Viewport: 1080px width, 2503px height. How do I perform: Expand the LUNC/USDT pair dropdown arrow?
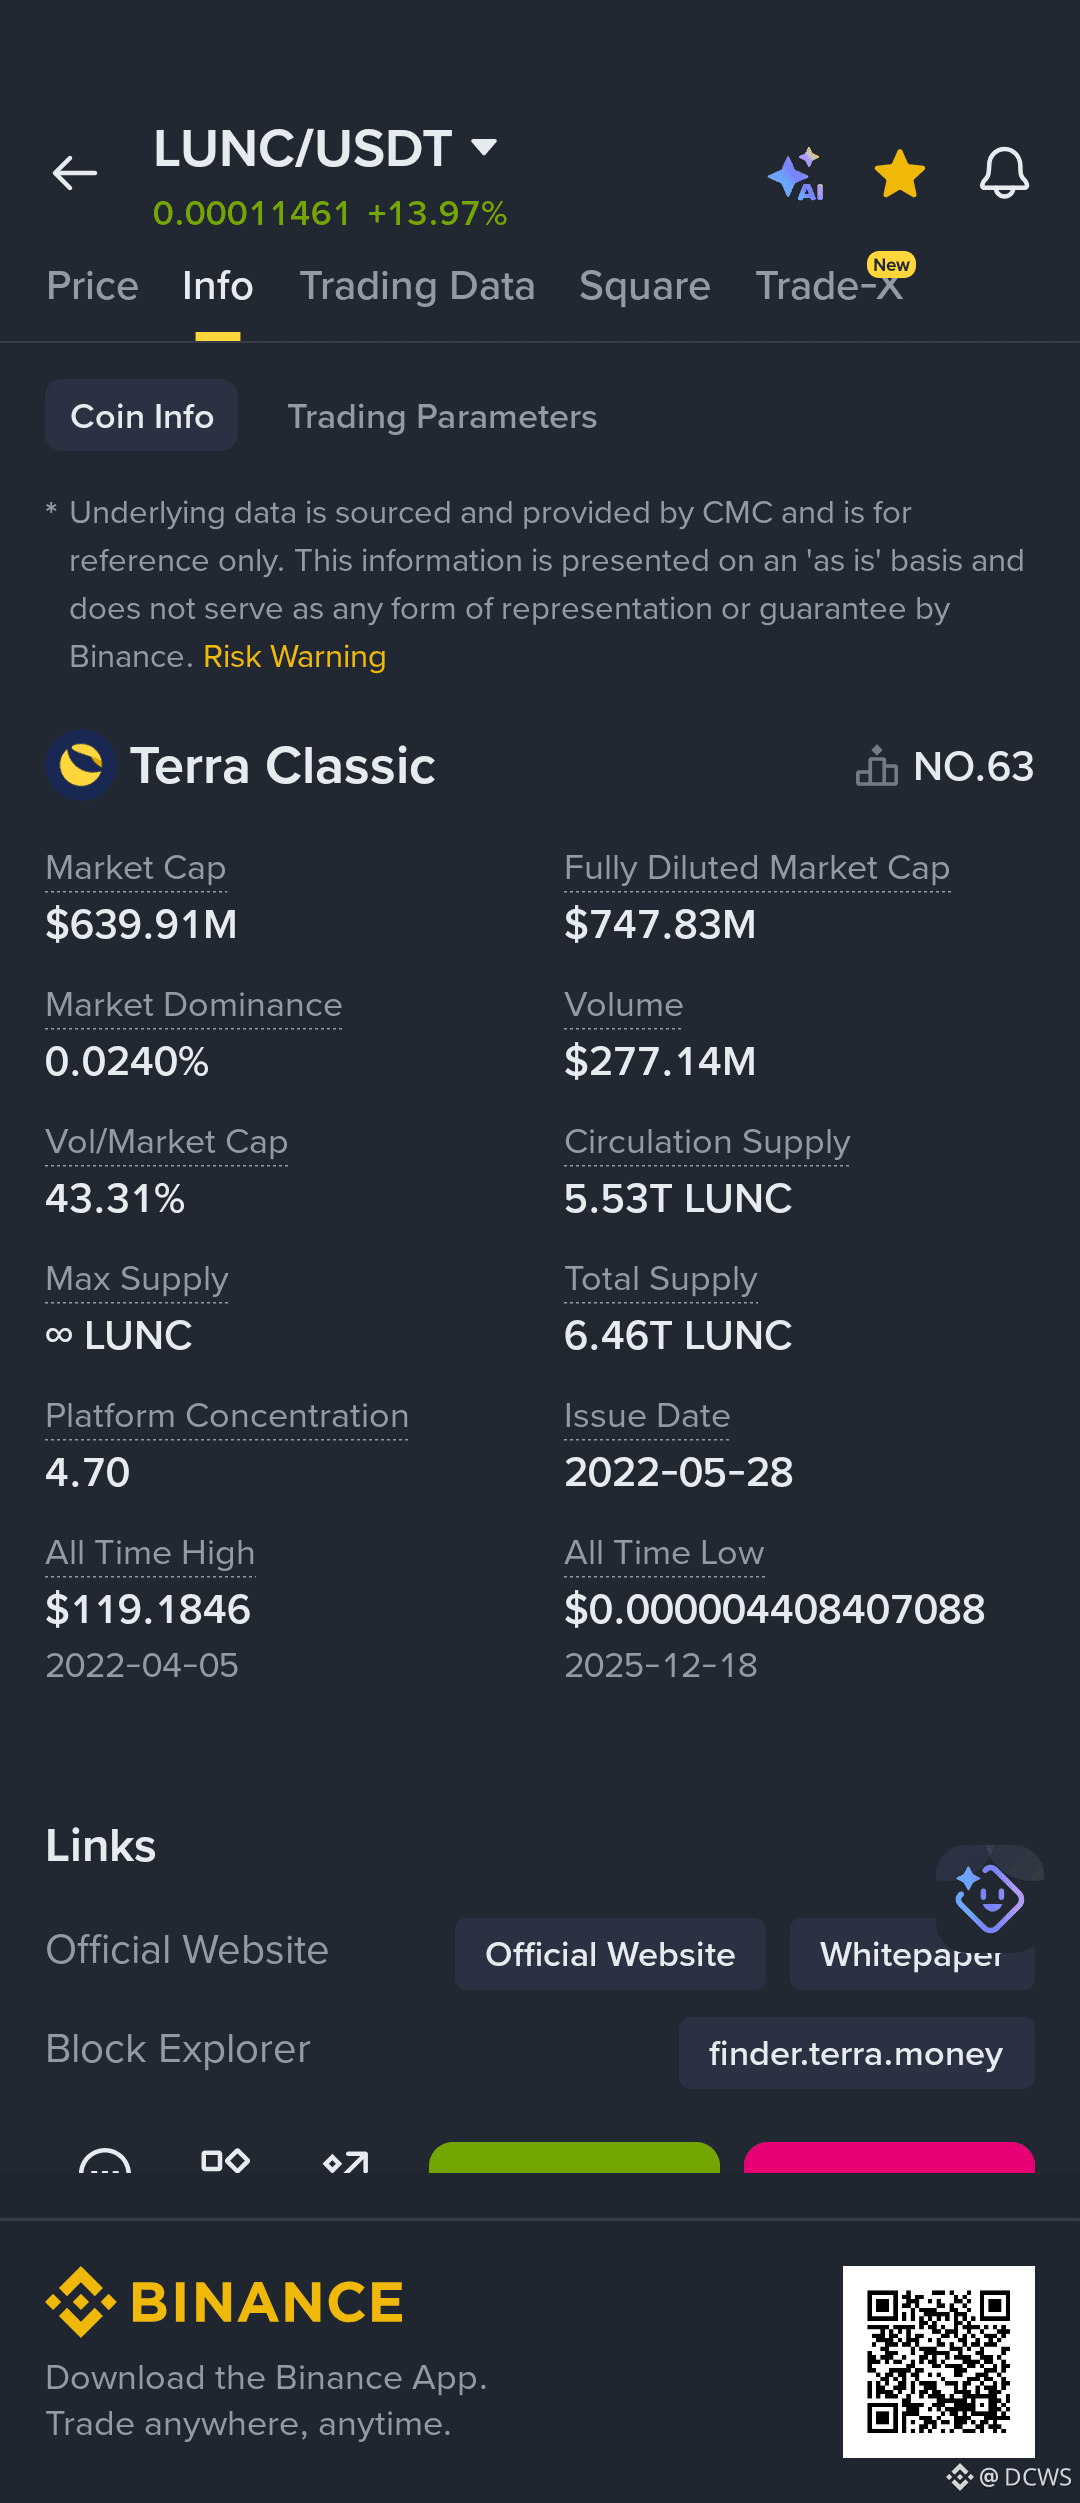484,148
